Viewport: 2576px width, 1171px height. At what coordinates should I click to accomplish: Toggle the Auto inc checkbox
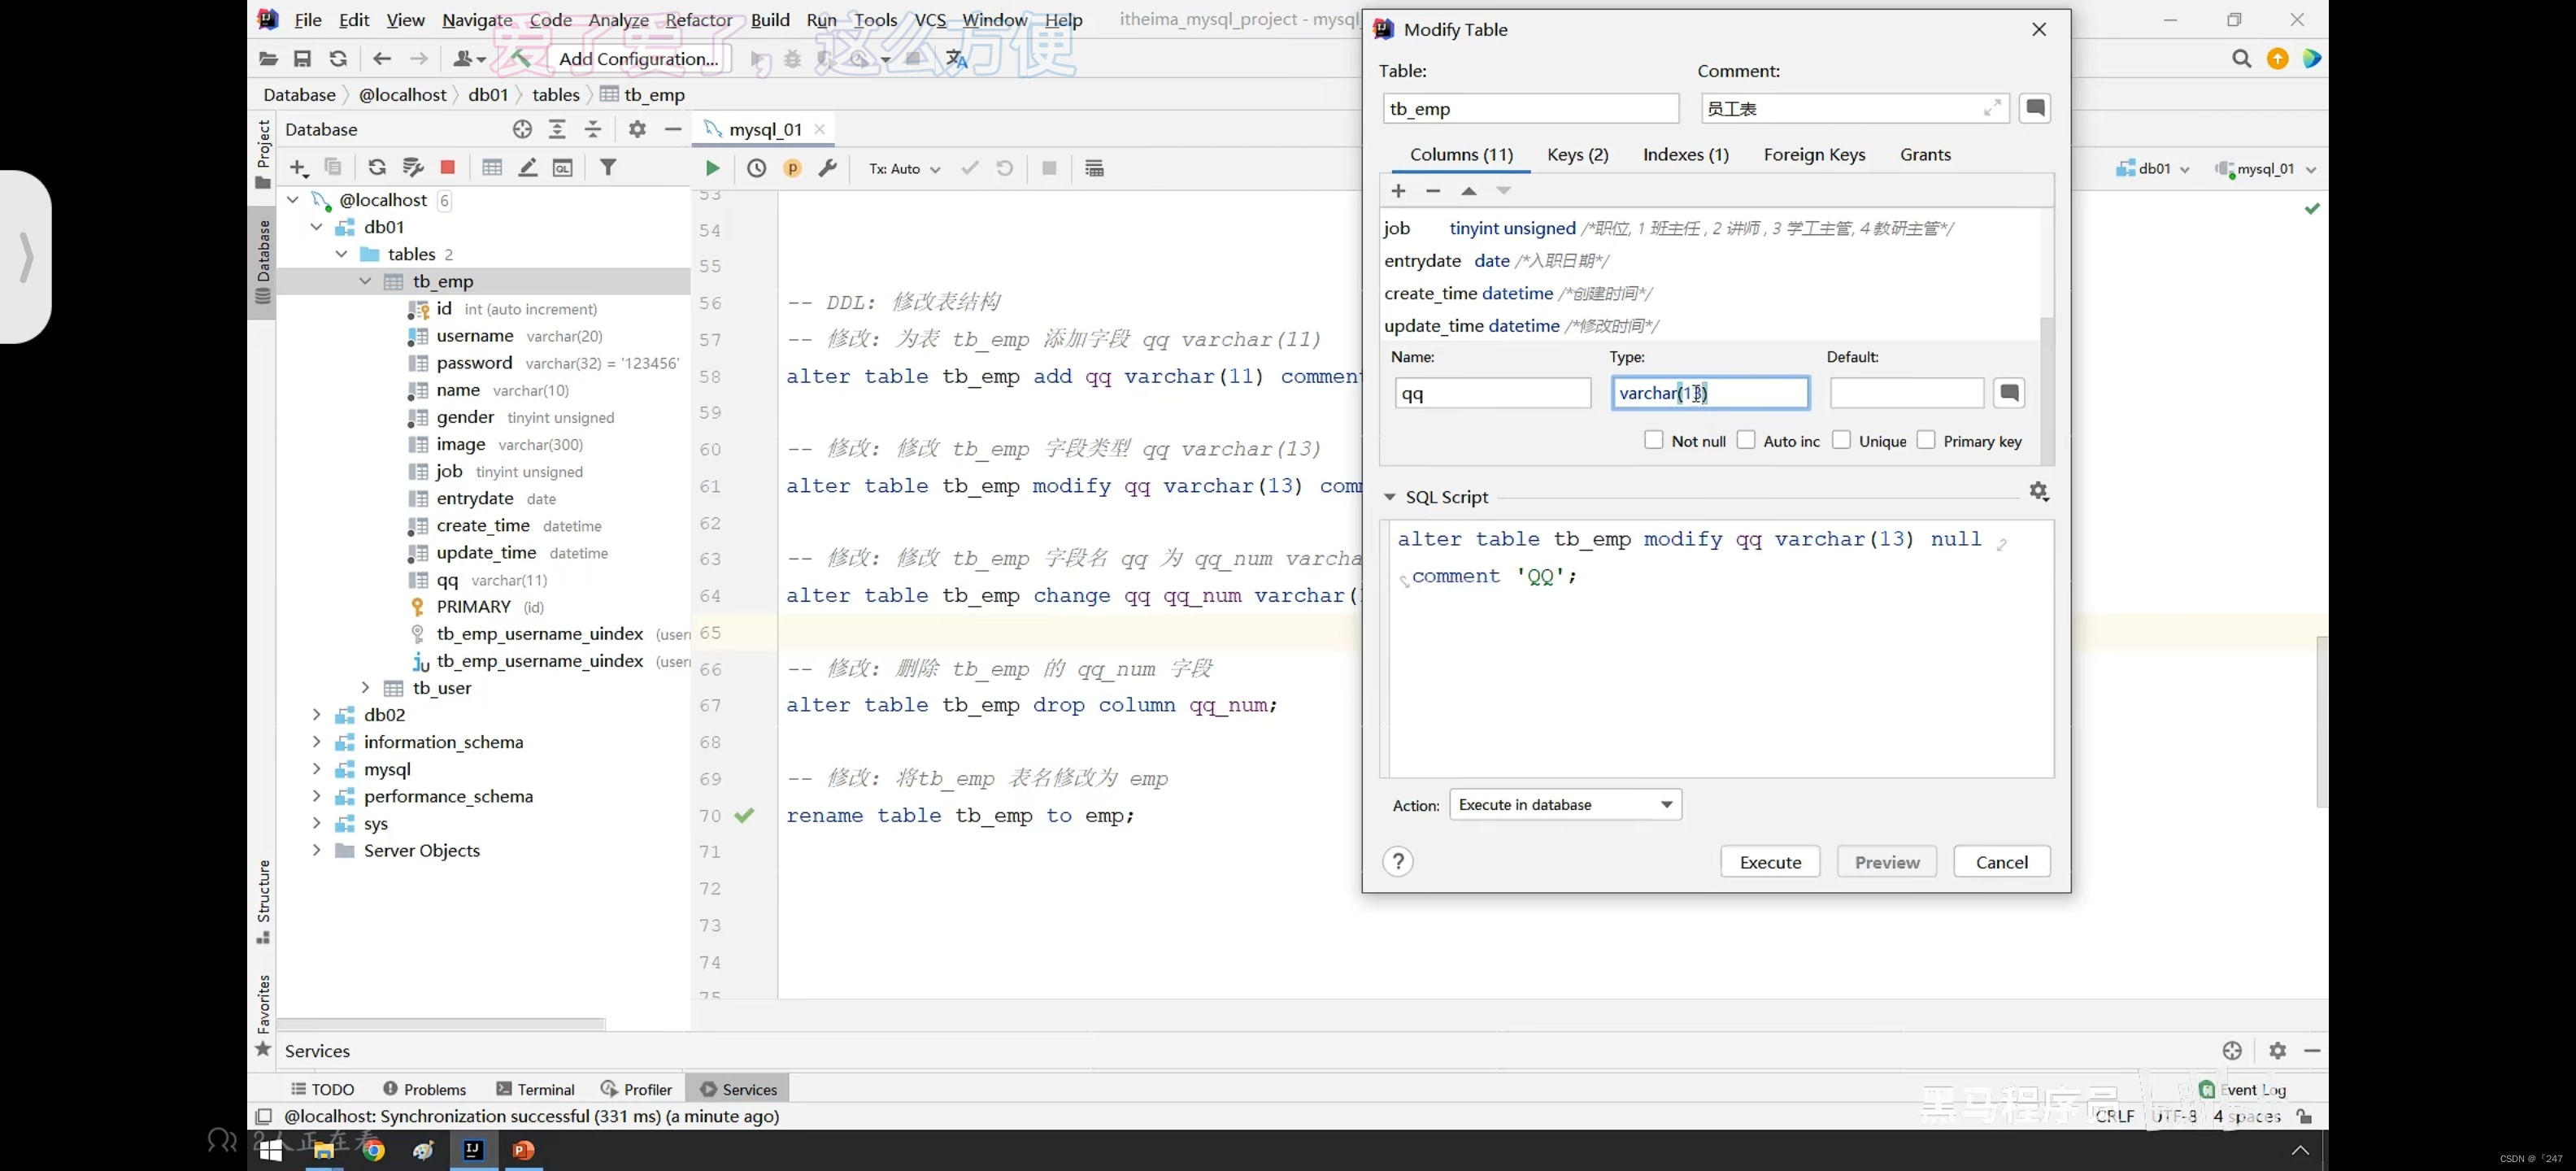point(1747,440)
